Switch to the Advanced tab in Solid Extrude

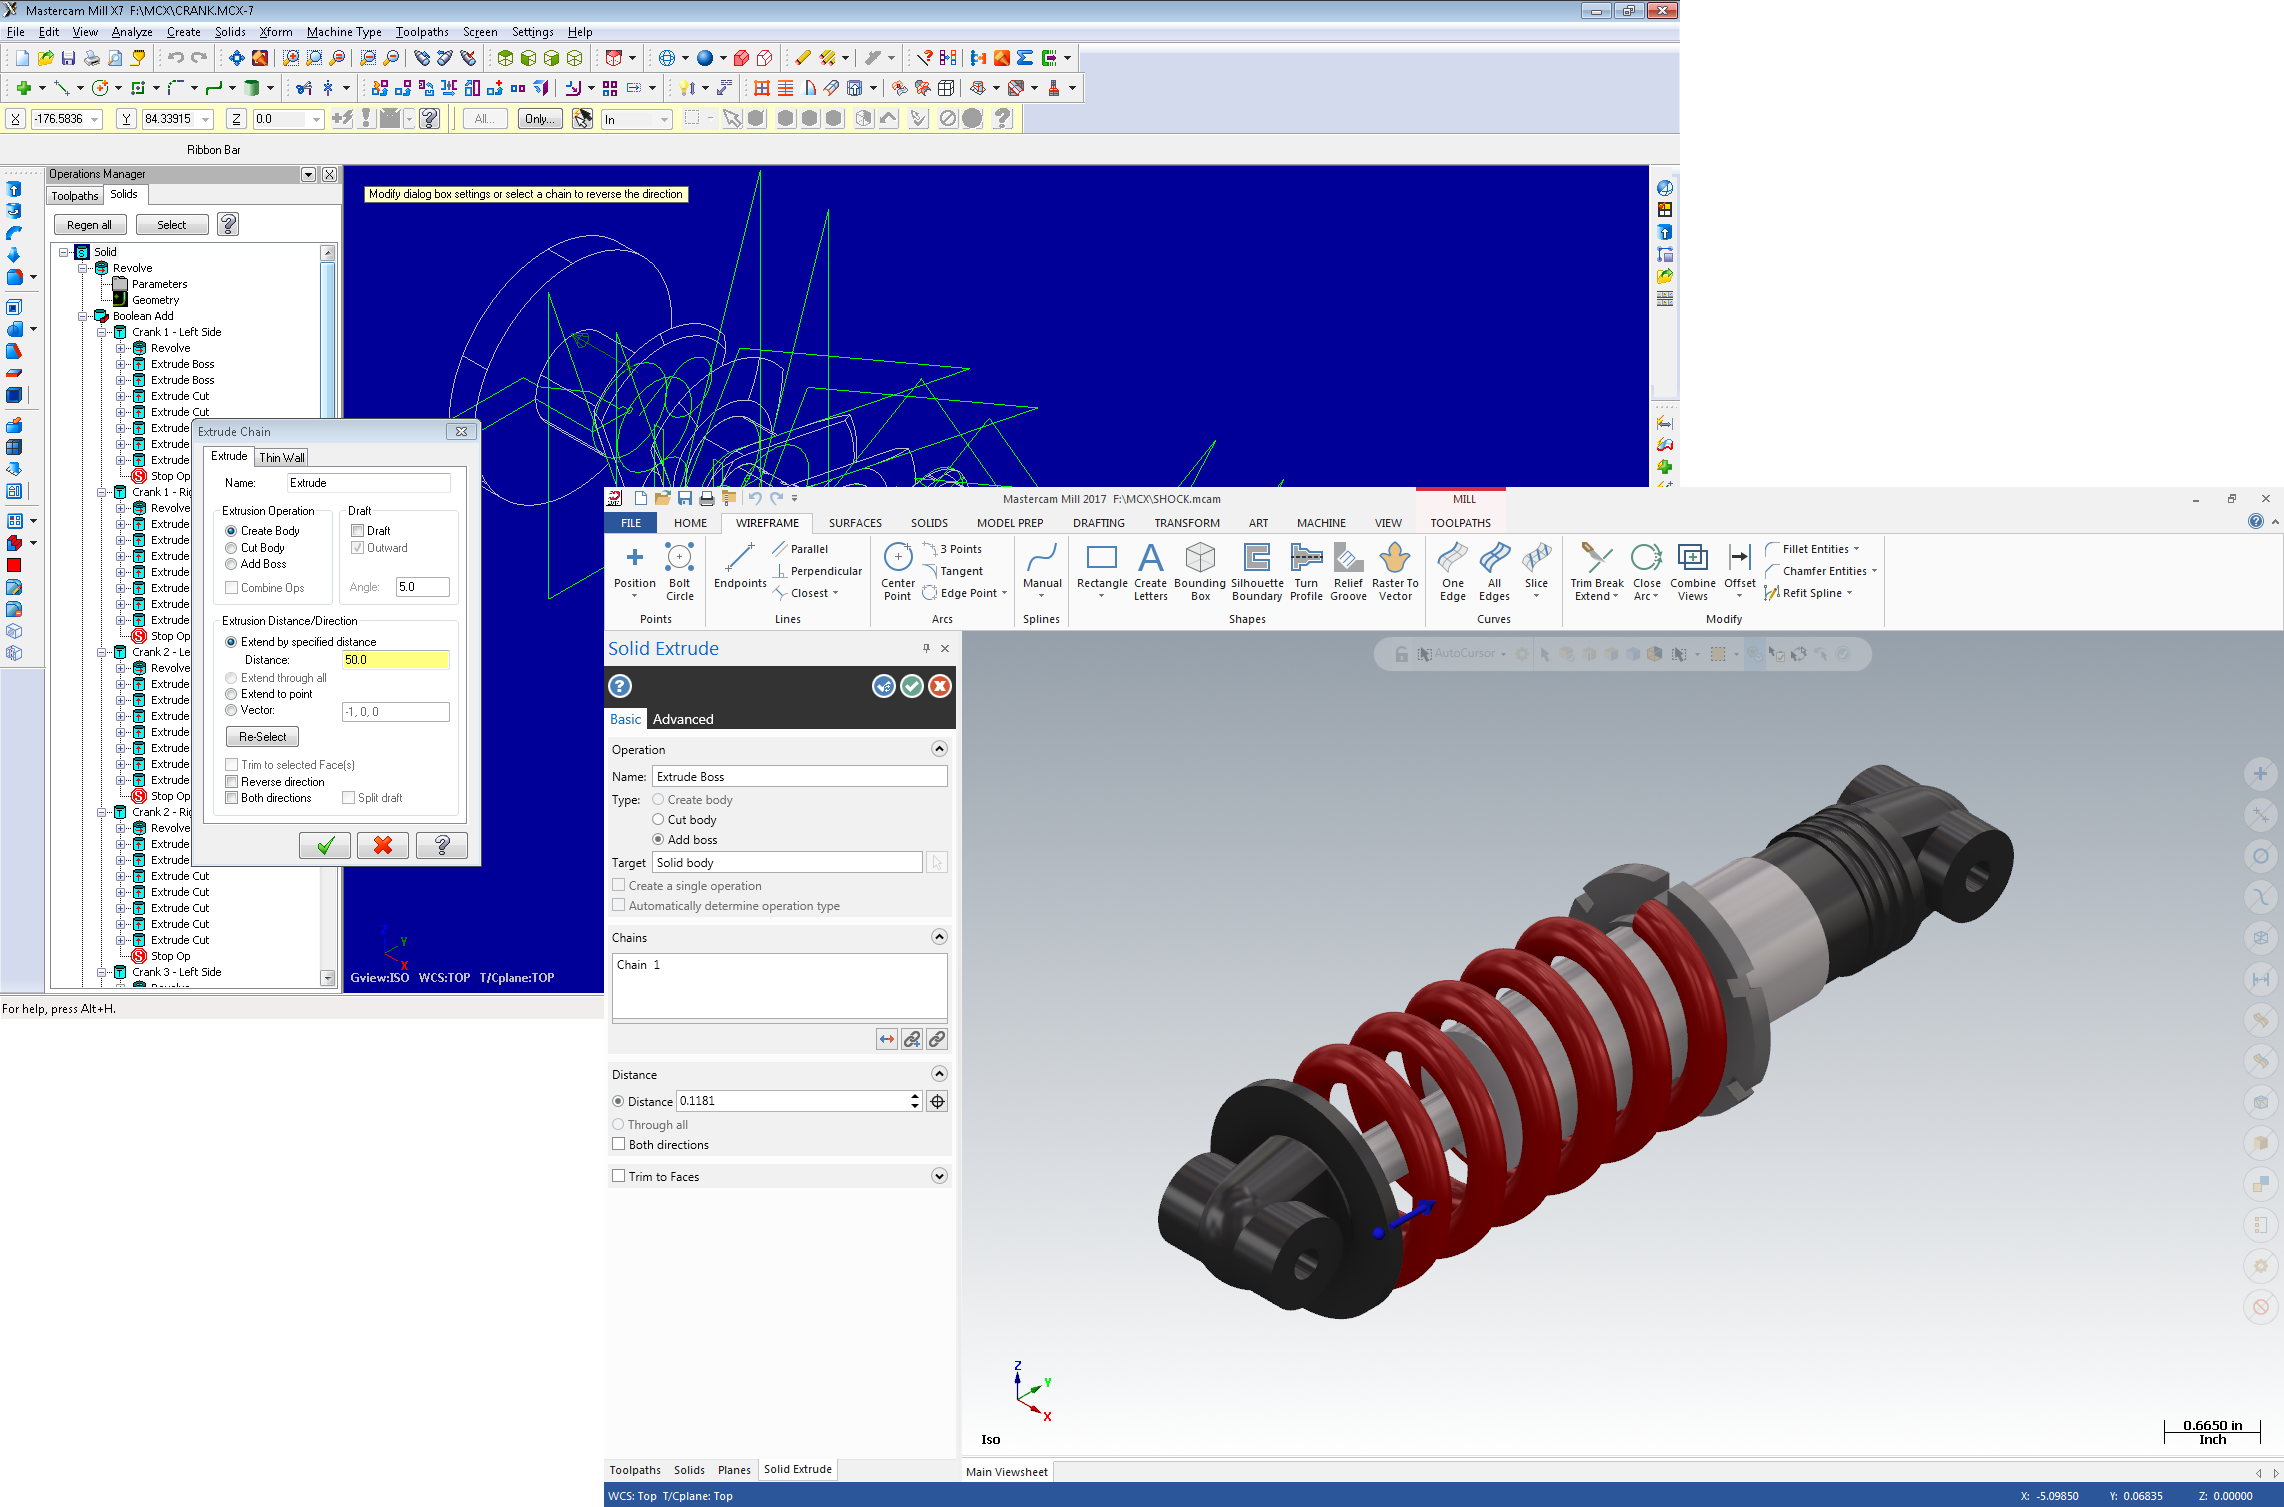click(679, 718)
